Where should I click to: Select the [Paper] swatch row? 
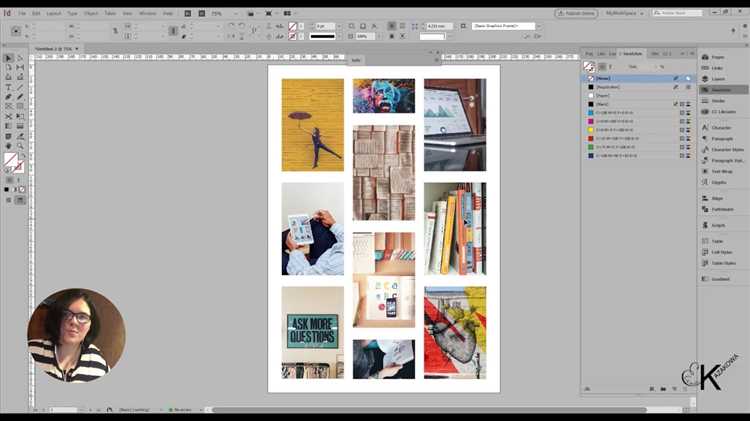(x=638, y=96)
